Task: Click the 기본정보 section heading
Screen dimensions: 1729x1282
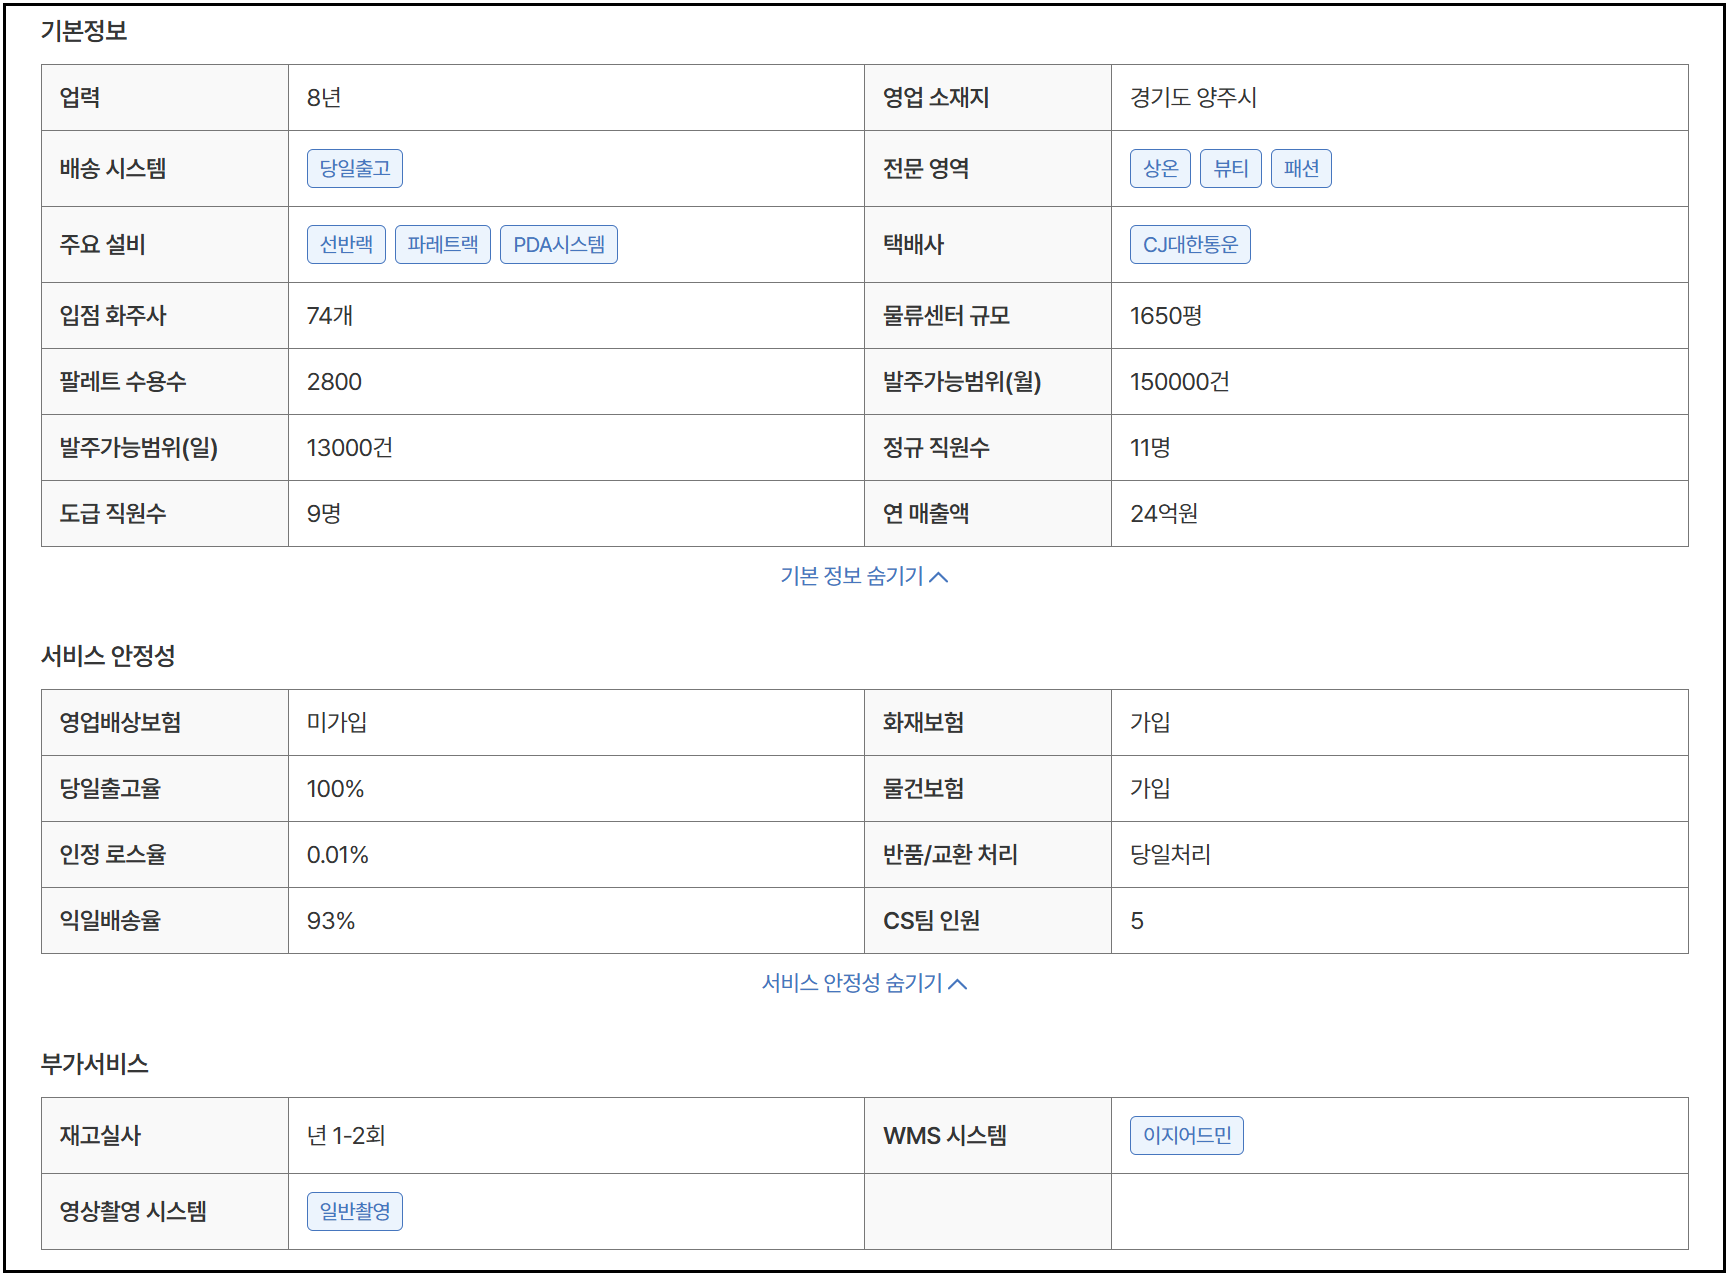Action: (84, 31)
